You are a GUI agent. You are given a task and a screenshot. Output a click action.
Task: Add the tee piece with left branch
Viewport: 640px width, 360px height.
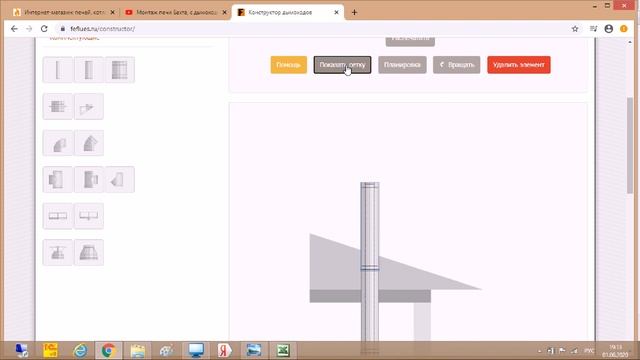coord(58,180)
